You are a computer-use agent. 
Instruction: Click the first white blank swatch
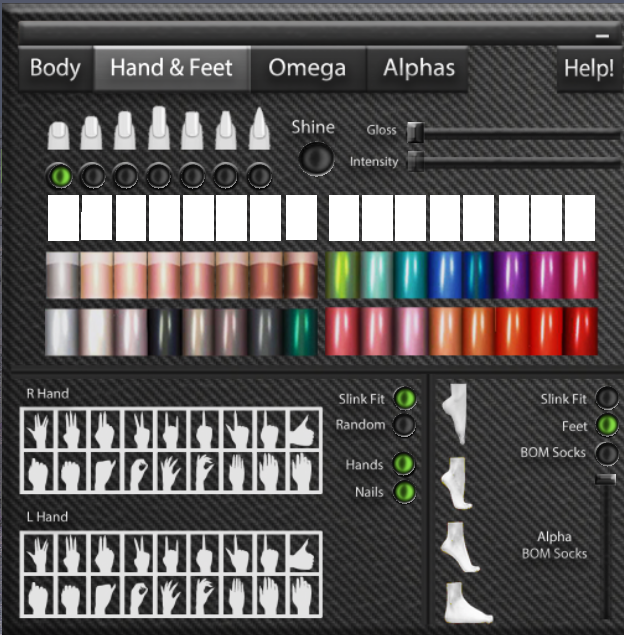tap(63, 217)
